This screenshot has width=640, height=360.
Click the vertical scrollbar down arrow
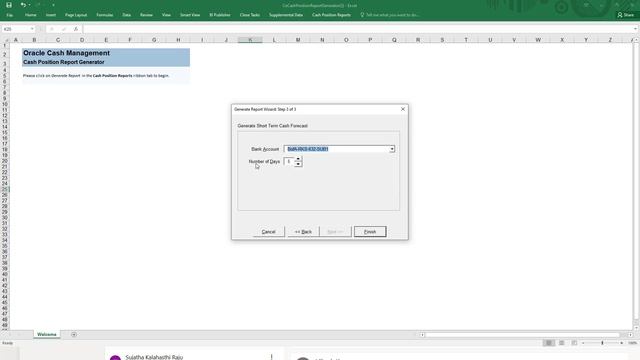[x=636, y=327]
